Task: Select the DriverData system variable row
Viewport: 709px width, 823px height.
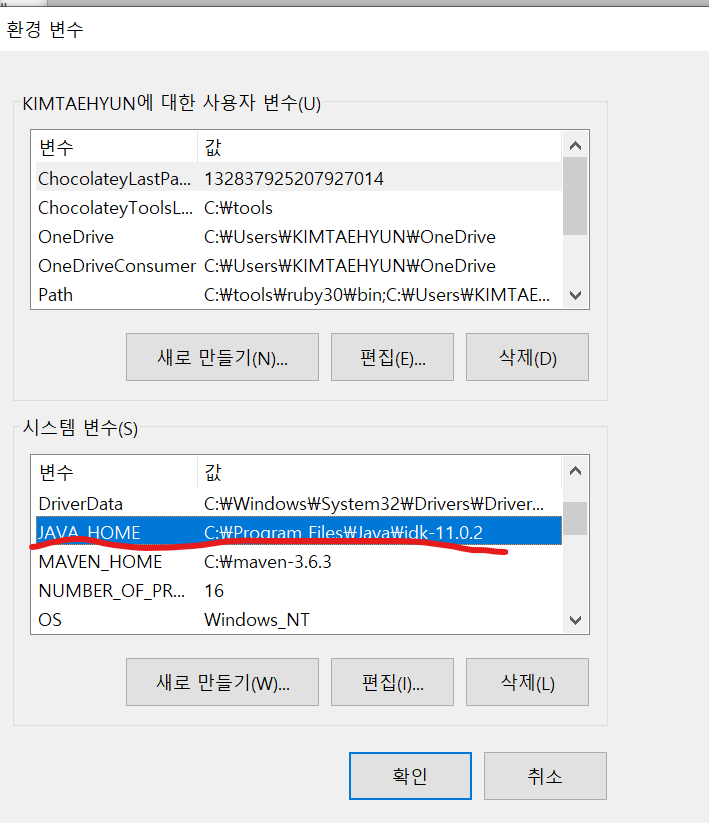Action: coord(299,503)
